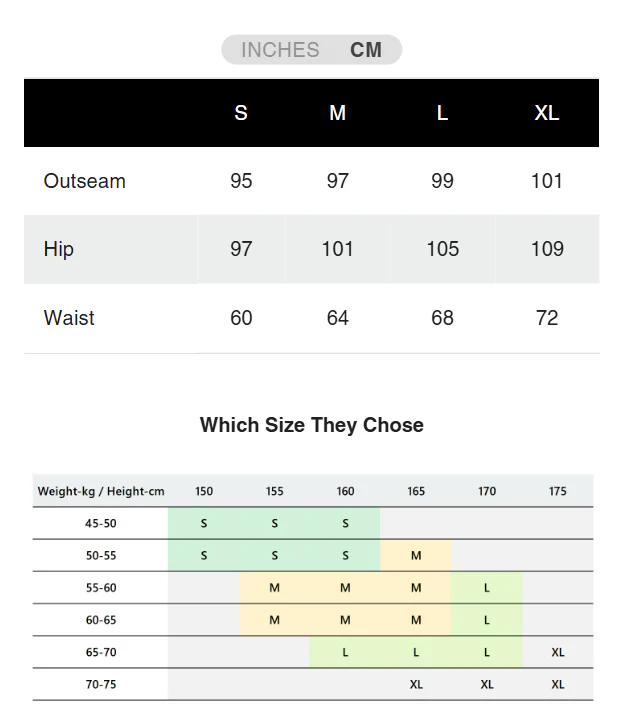
Task: Click the Waist value 68 for size L
Action: tap(442, 318)
